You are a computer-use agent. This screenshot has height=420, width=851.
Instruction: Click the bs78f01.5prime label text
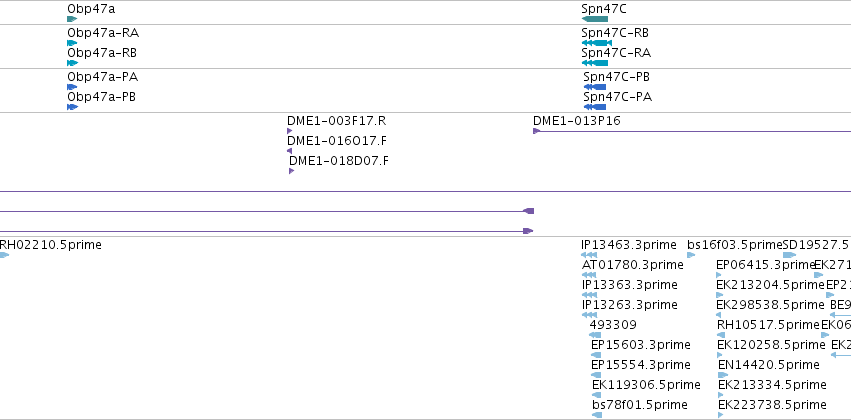coord(640,404)
